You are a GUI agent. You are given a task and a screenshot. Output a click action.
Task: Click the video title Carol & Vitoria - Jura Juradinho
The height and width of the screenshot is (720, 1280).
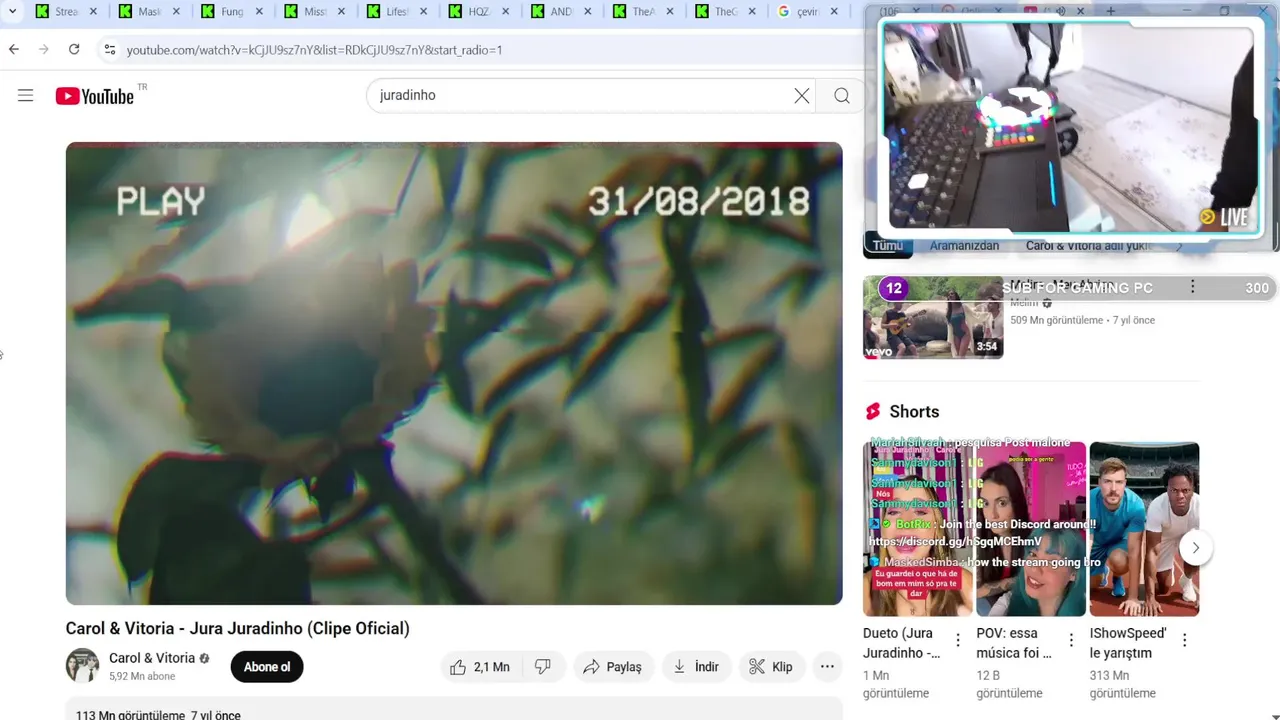[238, 628]
